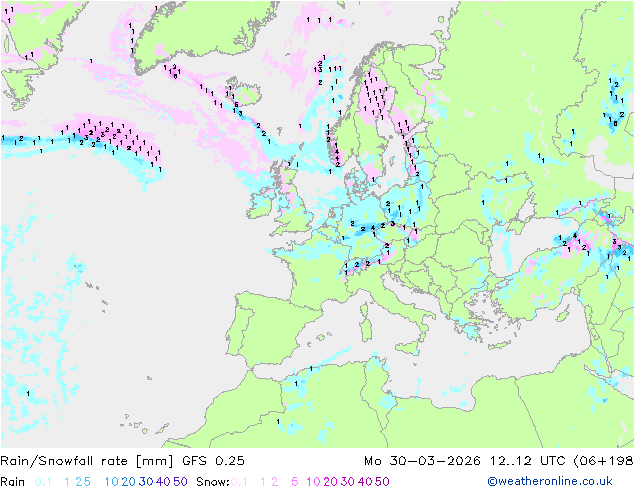Screen dimensions: 634x490
Task: Click the snow legend value 20
Action: coord(330,482)
